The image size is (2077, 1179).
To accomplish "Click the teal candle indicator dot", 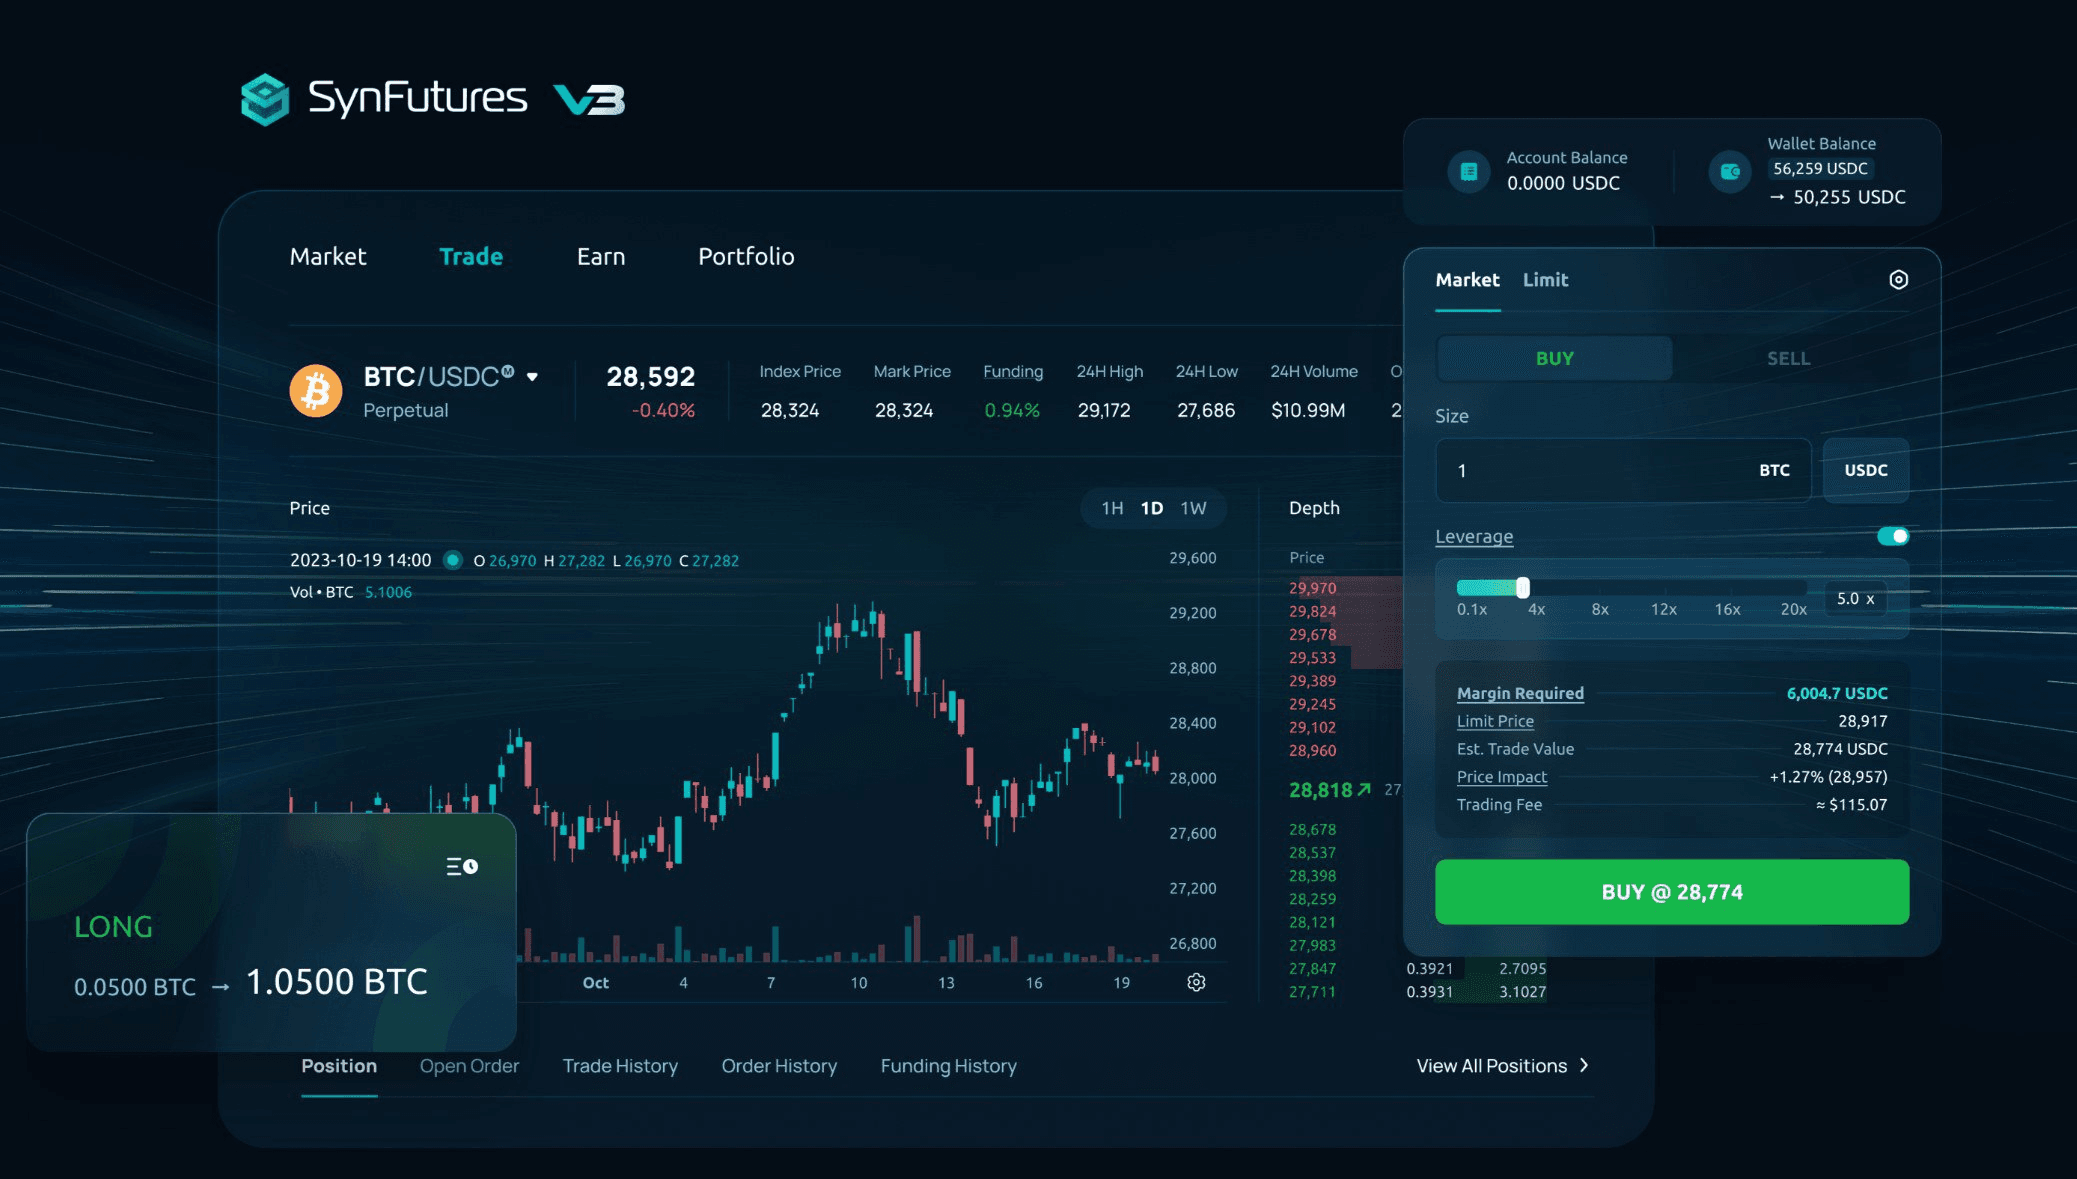I will coord(453,560).
